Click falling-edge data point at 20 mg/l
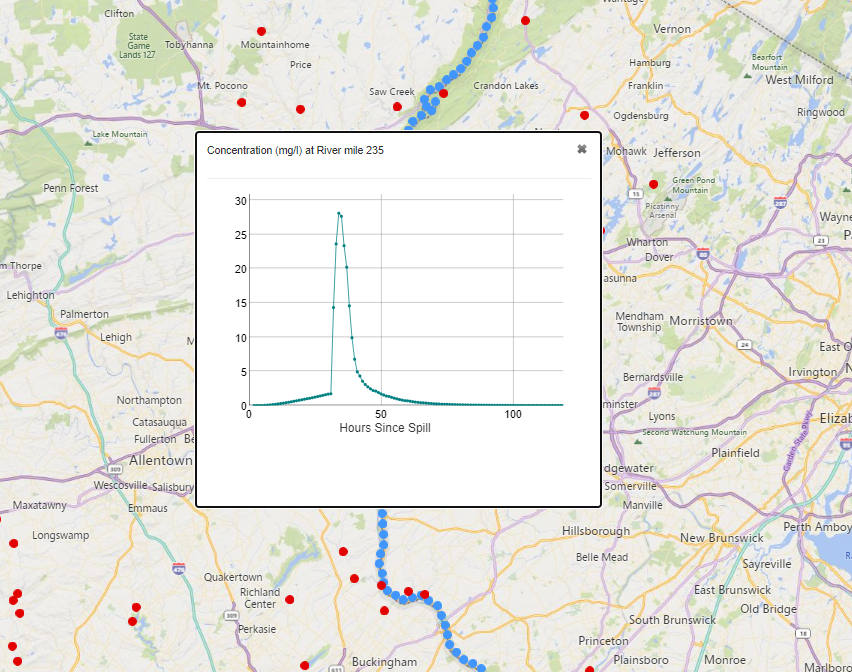Image resolution: width=852 pixels, height=672 pixels. pos(347,267)
